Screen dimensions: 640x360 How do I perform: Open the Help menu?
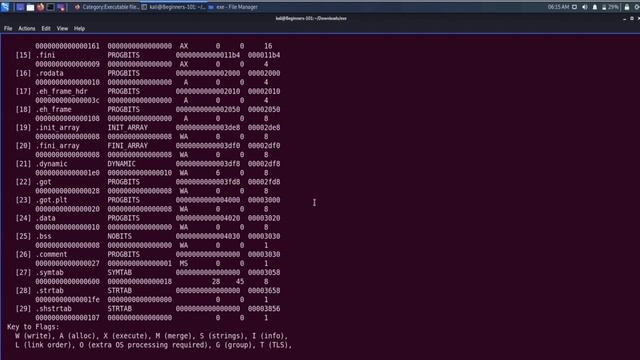(79, 29)
